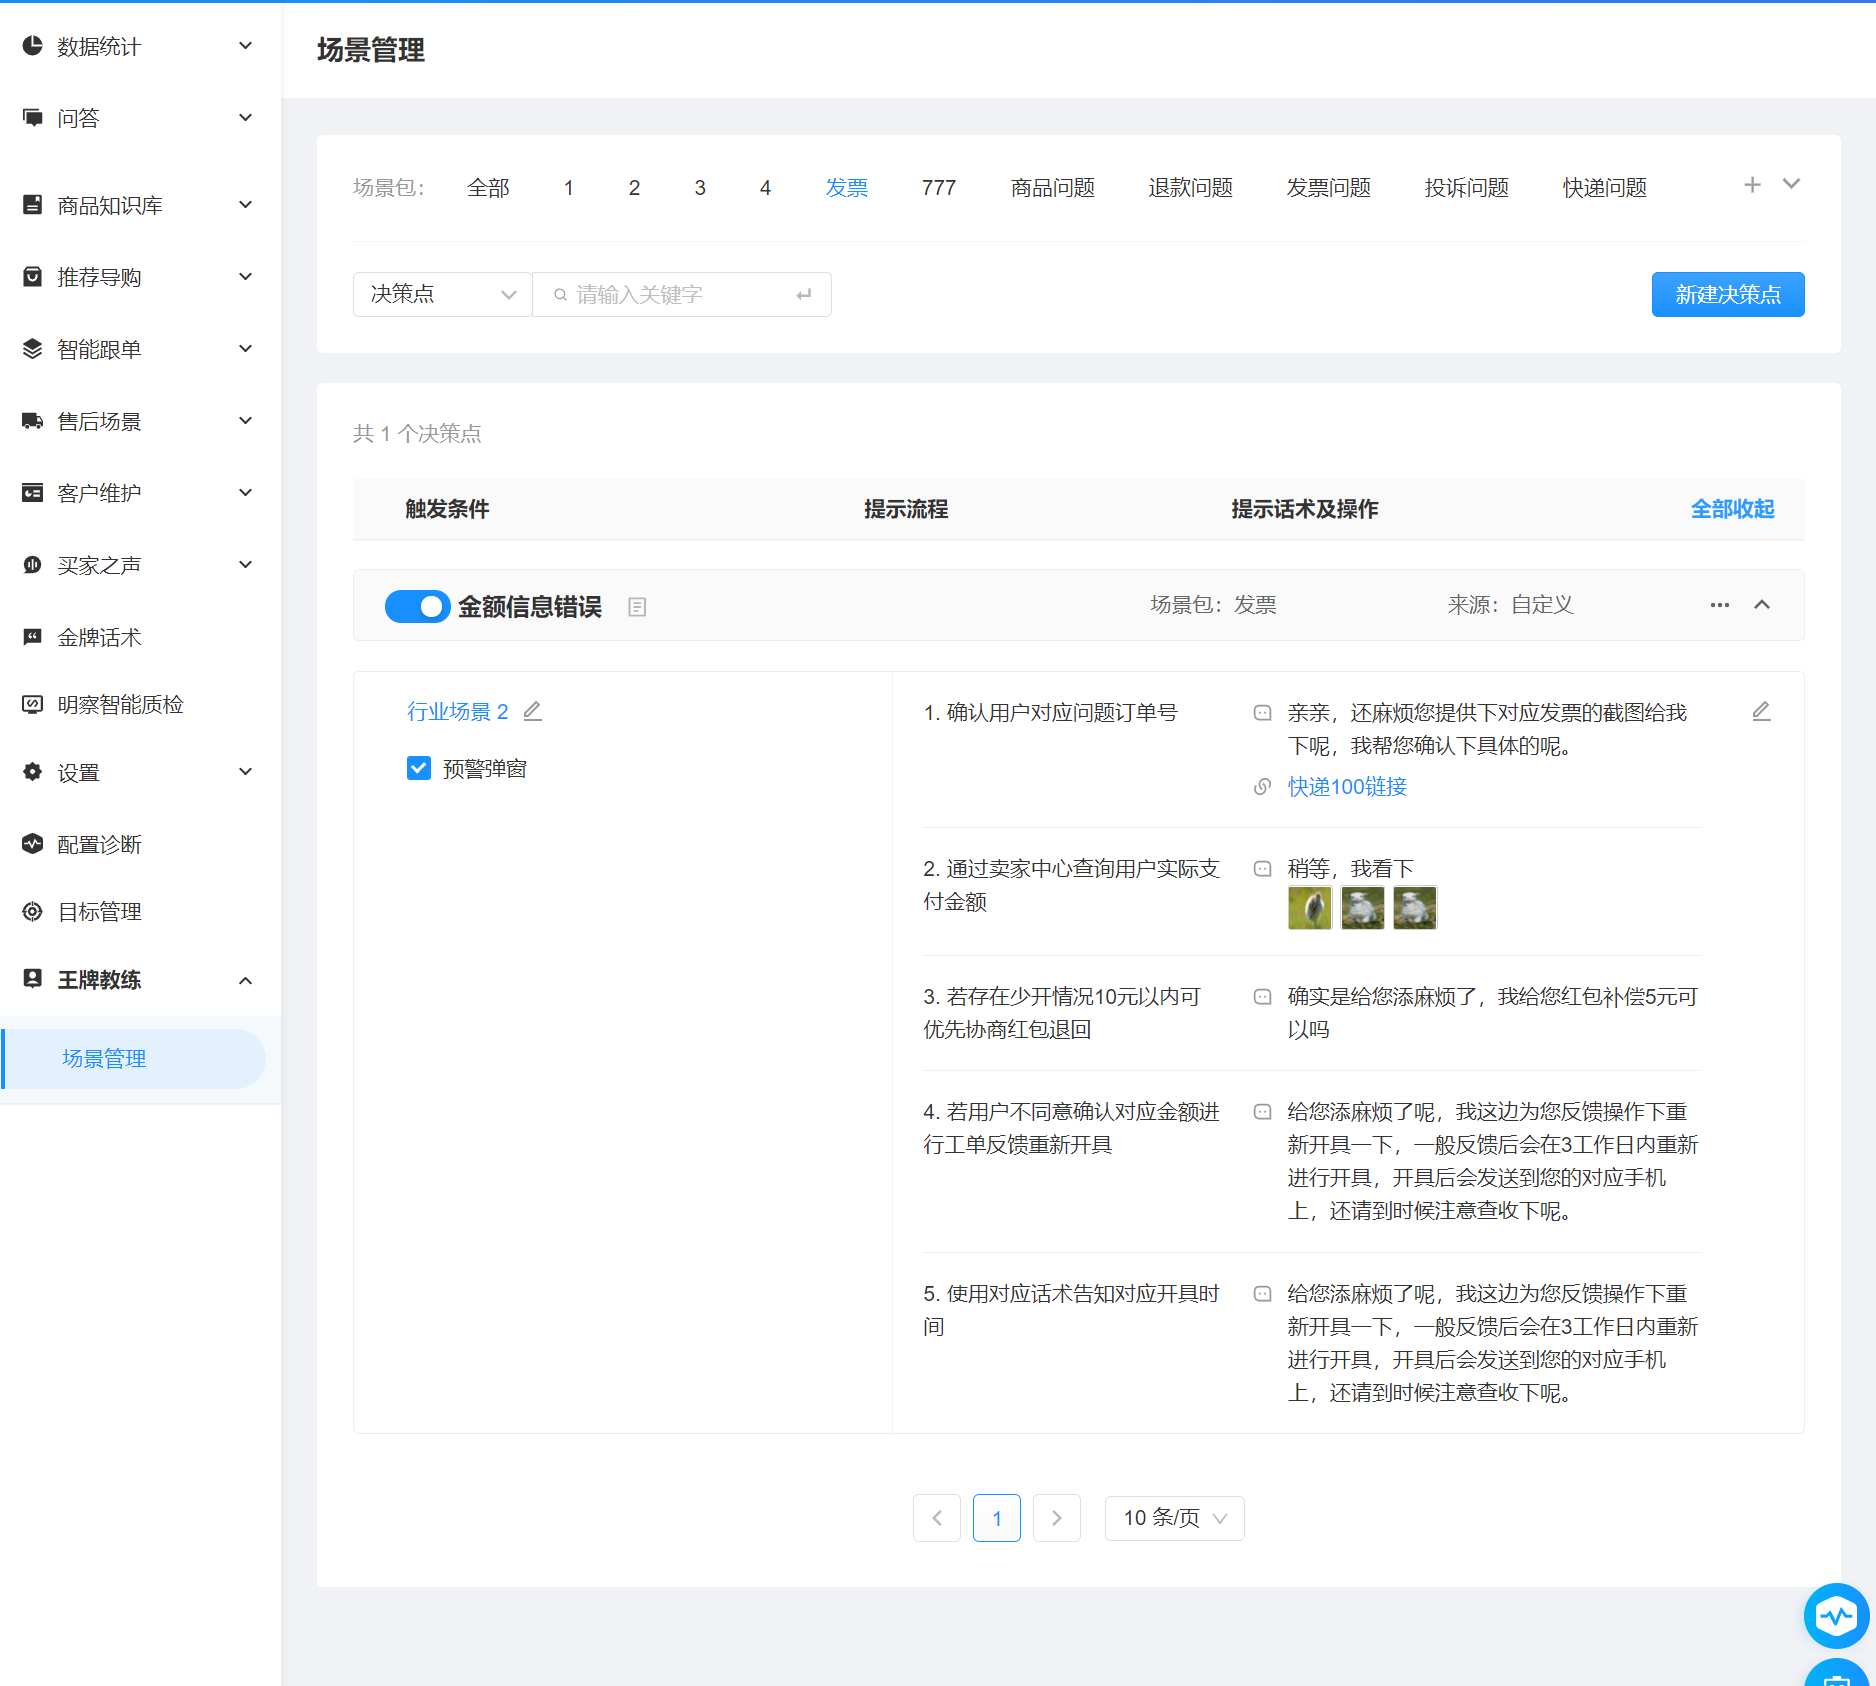1876x1686 pixels.
Task: Expand the 设置 menu chevron
Action: coord(246,772)
